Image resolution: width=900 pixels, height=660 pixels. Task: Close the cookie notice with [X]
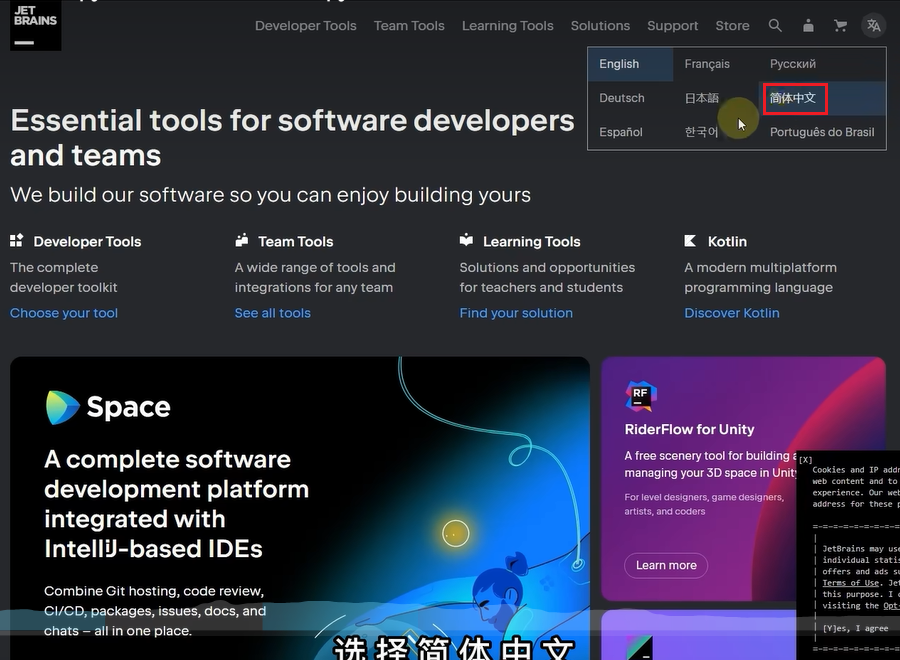[x=805, y=460]
